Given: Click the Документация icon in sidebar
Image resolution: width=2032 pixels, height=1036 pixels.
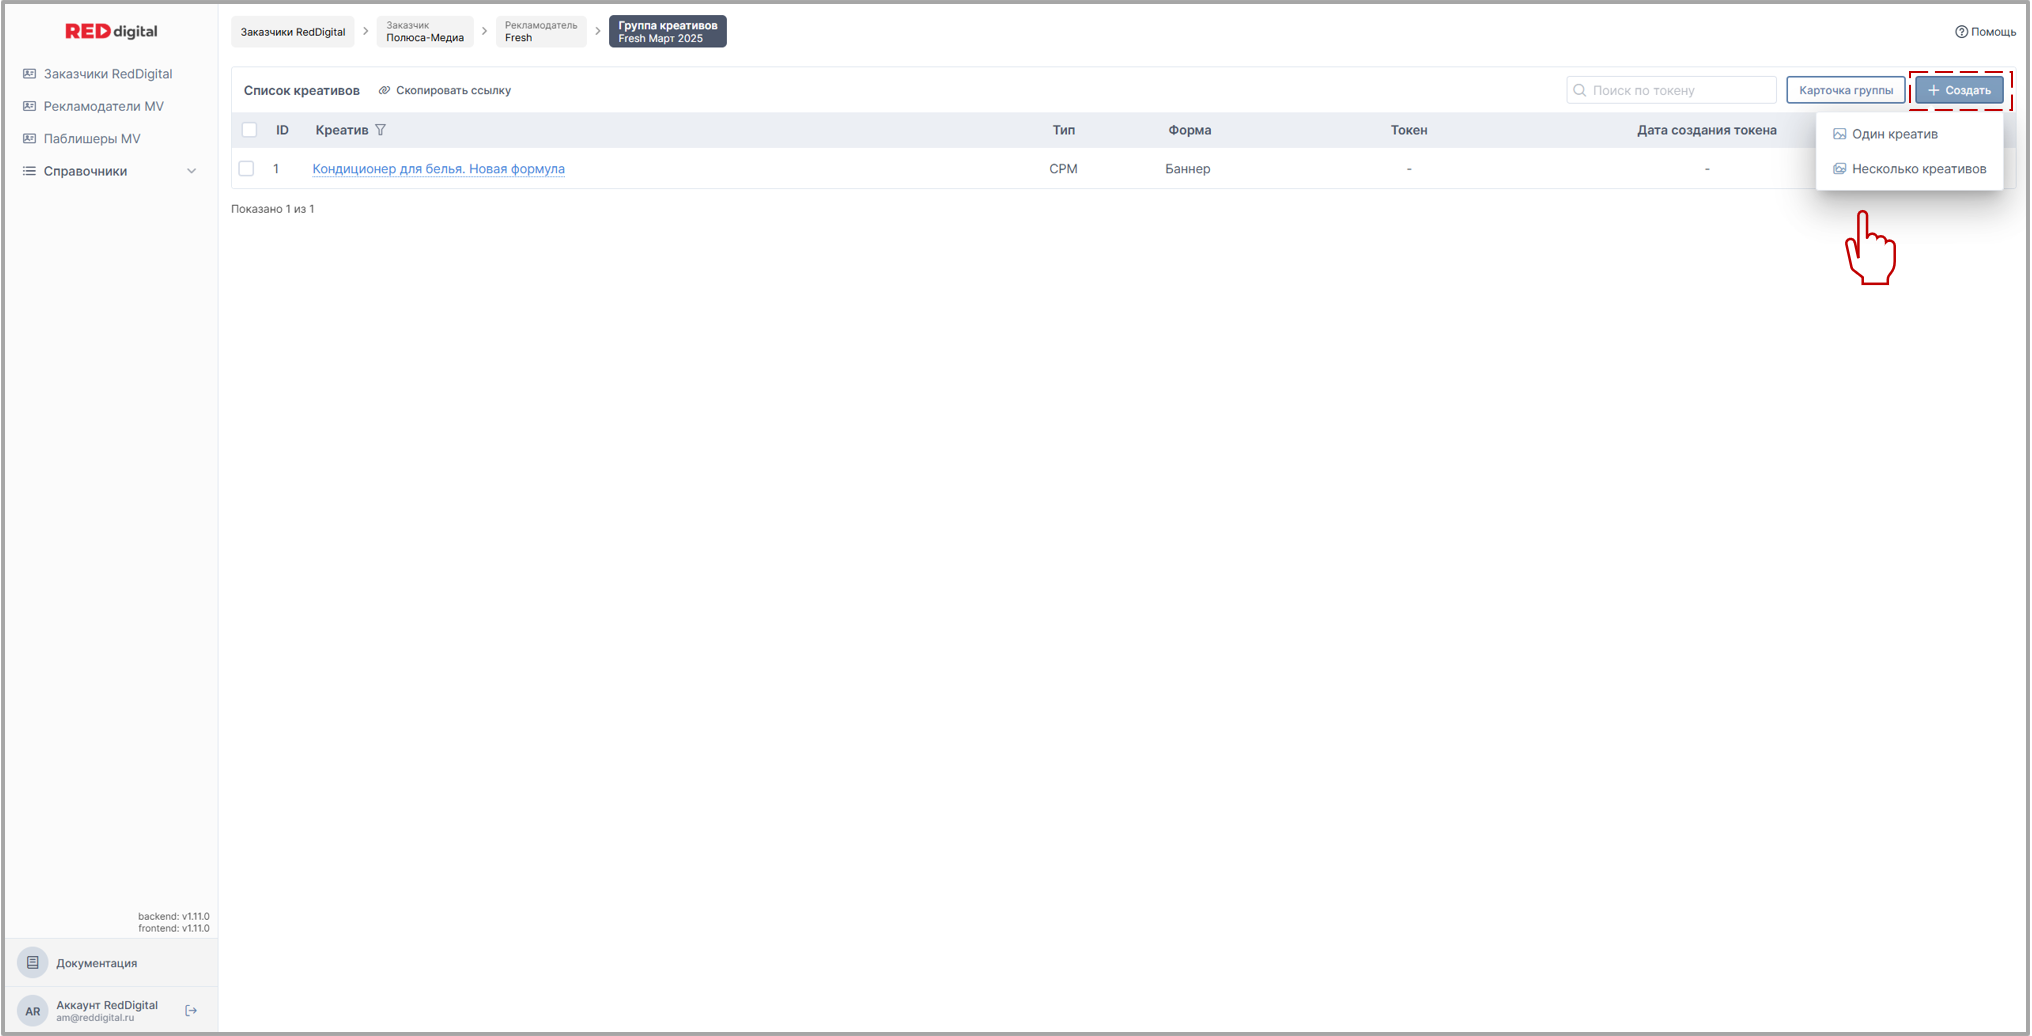Looking at the screenshot, I should [x=33, y=963].
